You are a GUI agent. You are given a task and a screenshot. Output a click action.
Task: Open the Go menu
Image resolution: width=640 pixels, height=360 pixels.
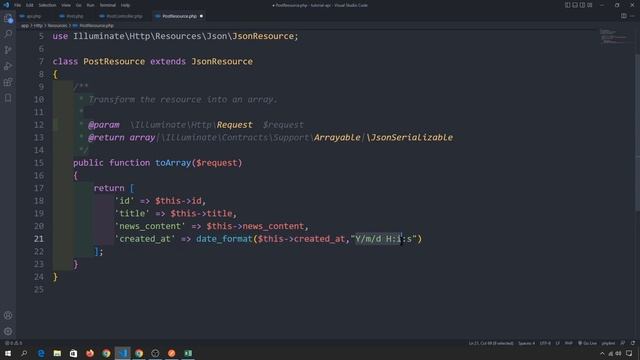pyautogui.click(x=79, y=5)
